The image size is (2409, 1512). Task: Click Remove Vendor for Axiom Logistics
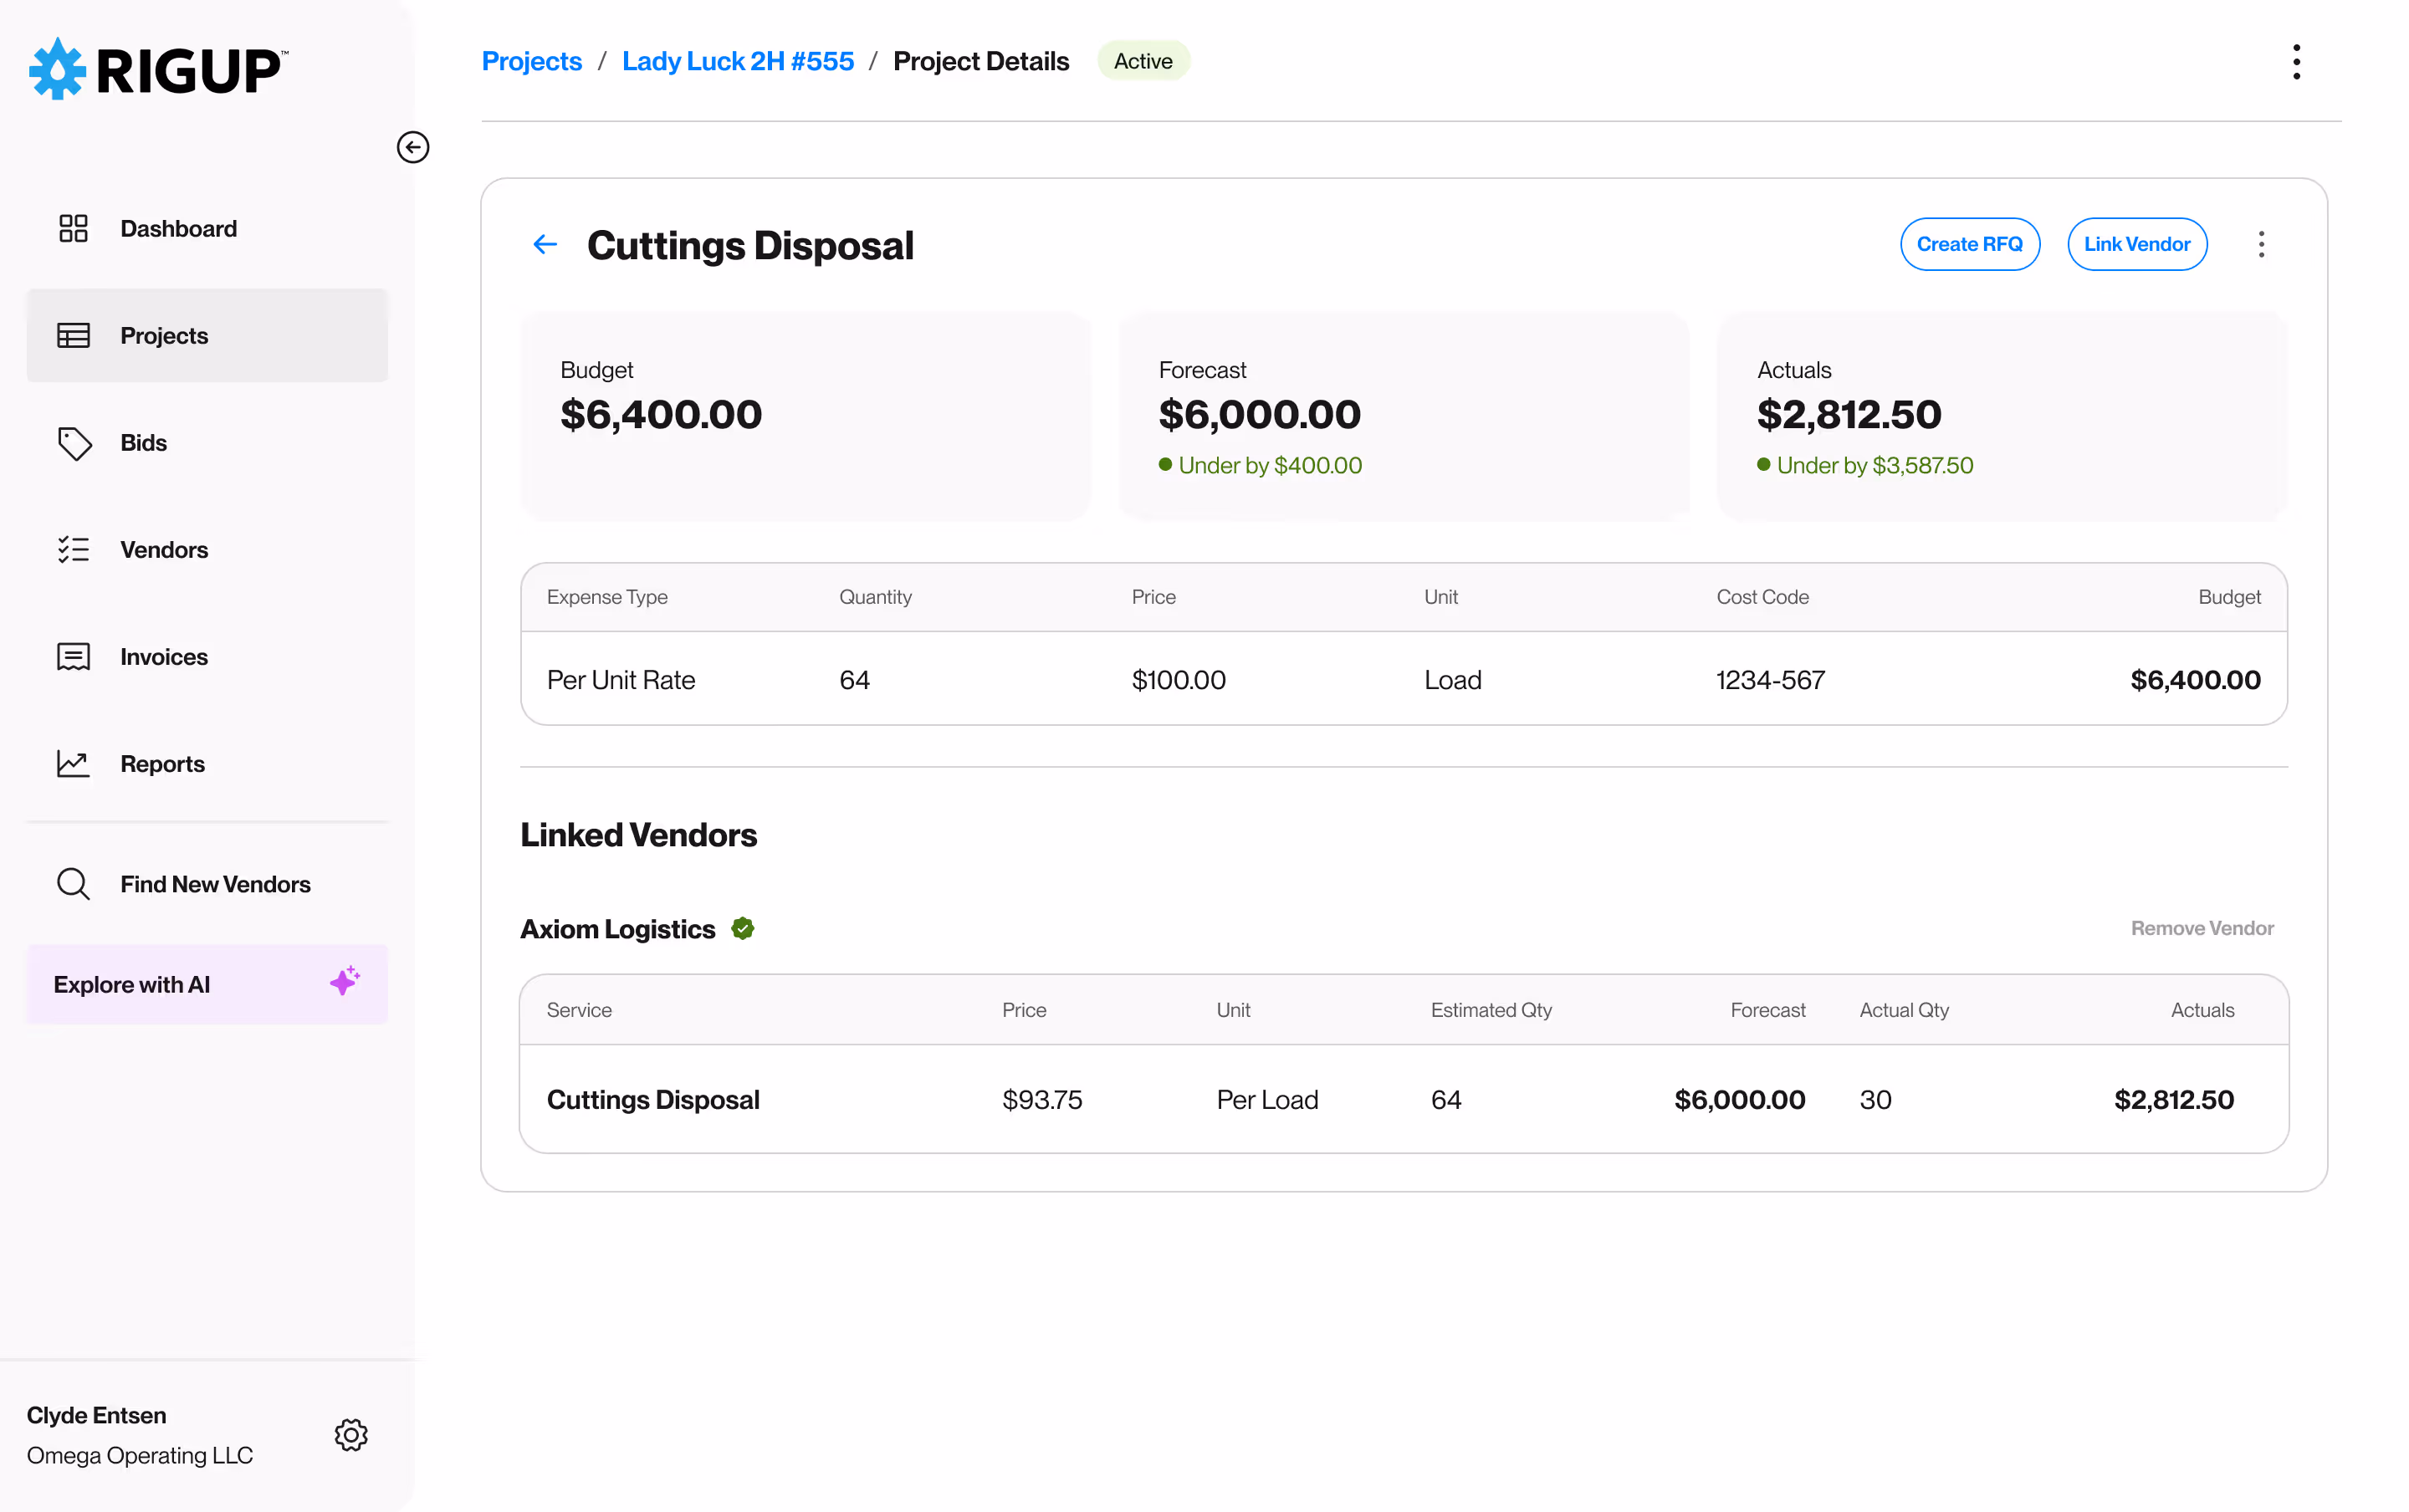(2202, 928)
